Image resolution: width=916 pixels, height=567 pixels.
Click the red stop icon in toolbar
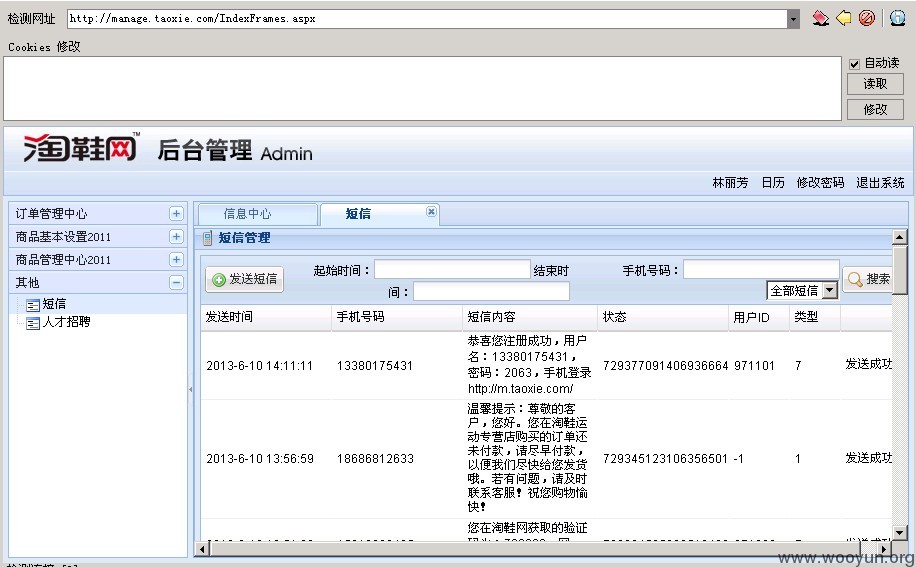pos(867,19)
